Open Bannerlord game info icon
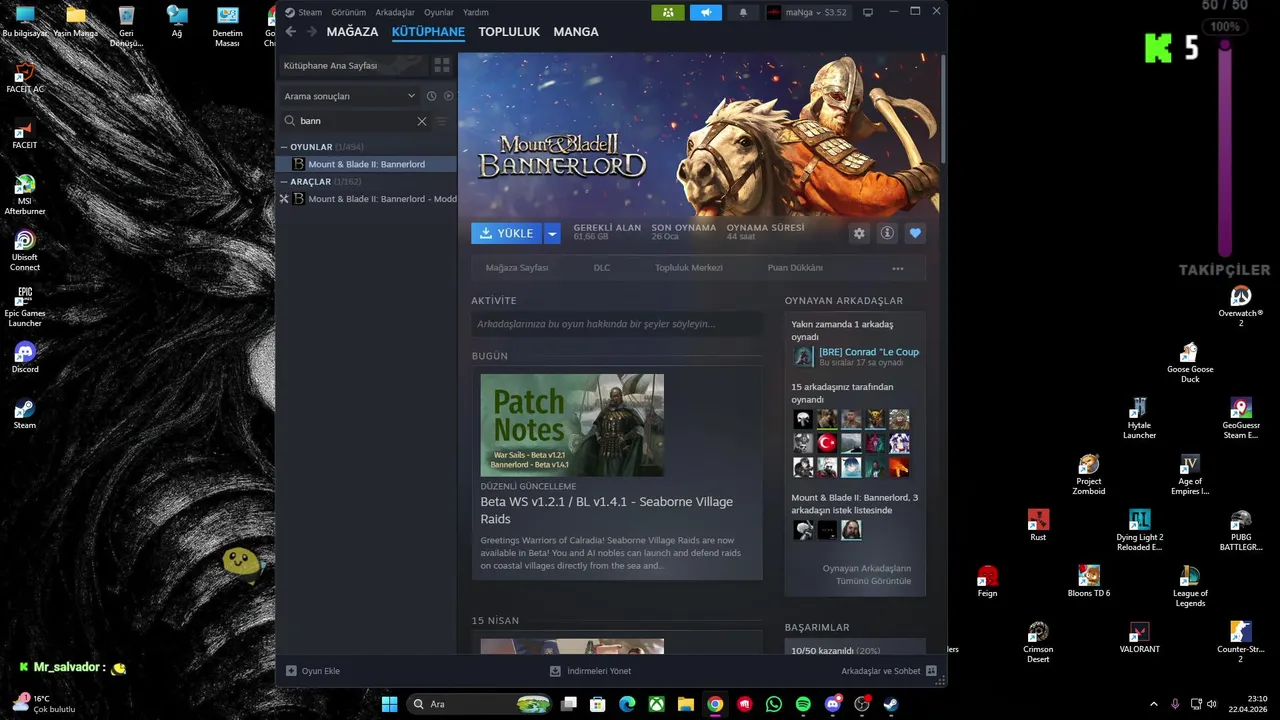This screenshot has width=1280, height=720. 887,233
